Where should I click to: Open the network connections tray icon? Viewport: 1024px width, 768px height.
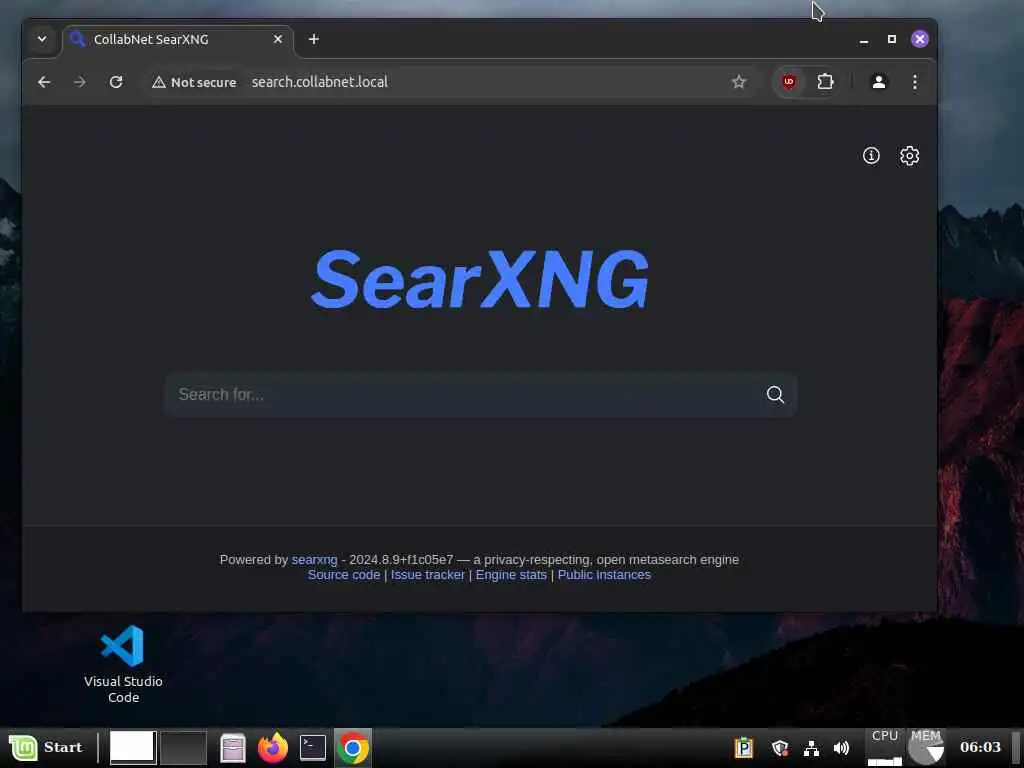811,747
